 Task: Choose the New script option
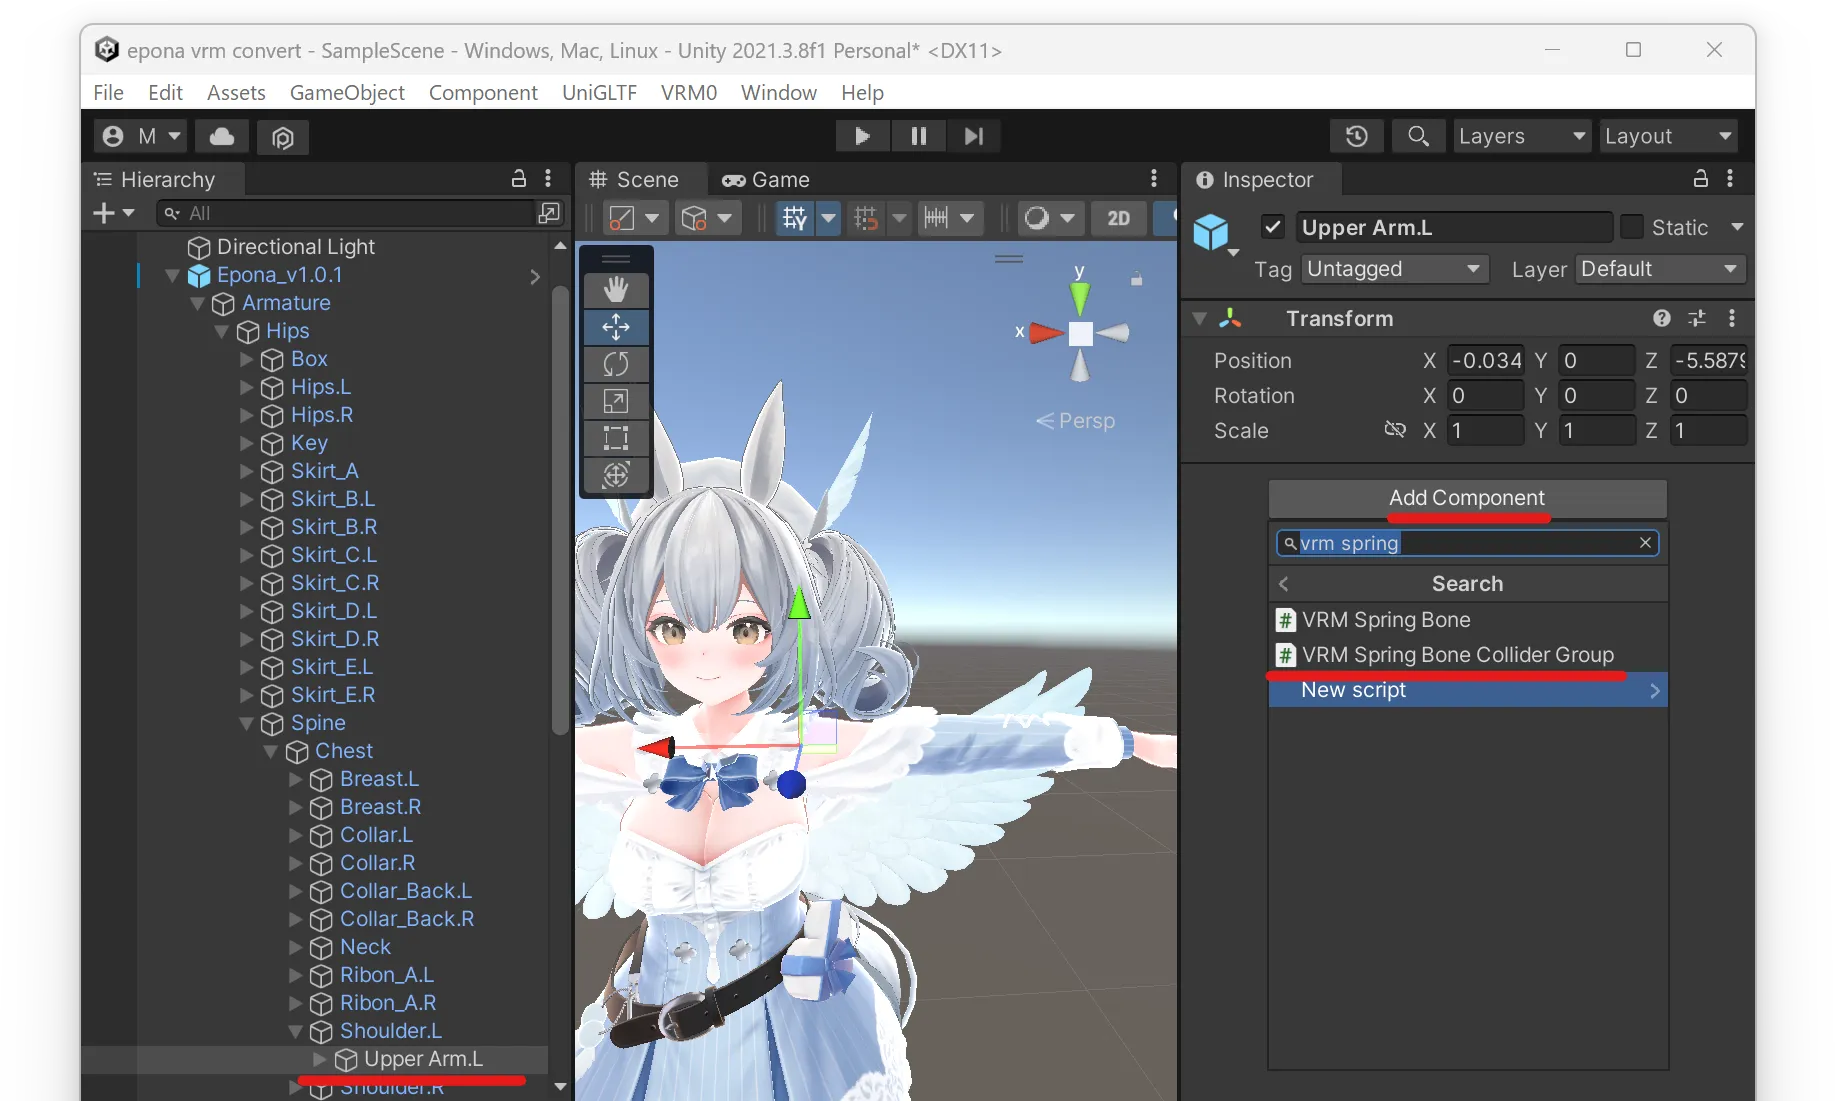(x=1467, y=690)
